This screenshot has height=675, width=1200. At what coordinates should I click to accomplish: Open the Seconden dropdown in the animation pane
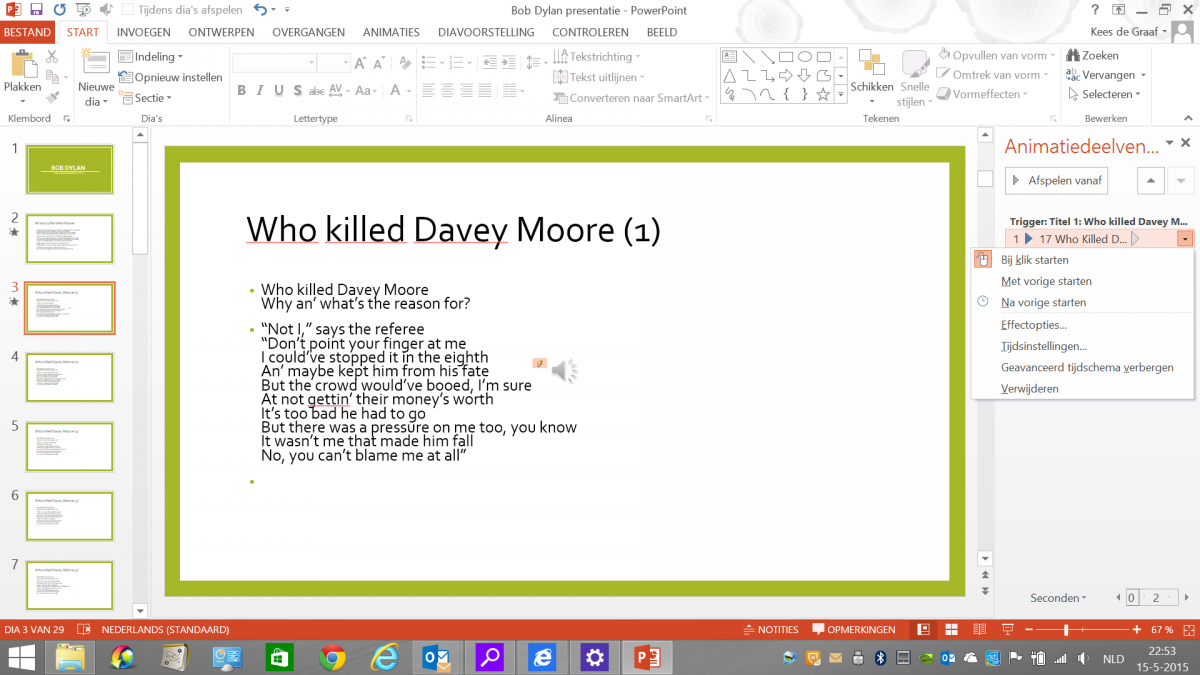(1058, 598)
